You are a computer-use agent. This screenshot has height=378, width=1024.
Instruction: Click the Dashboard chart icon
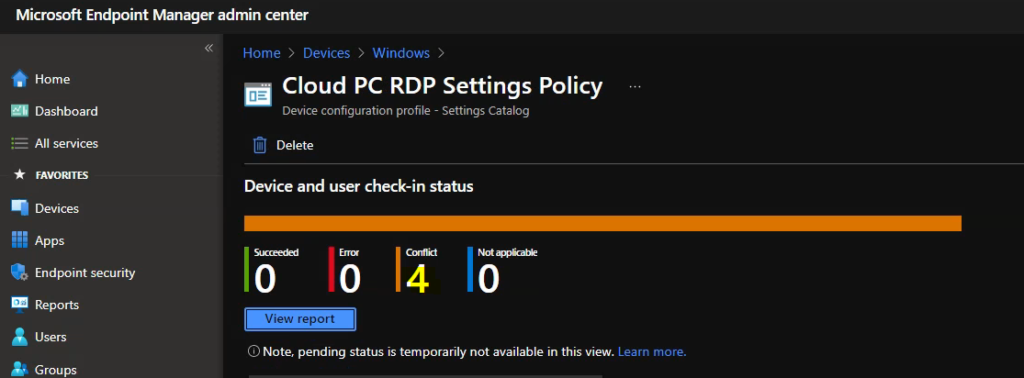pyautogui.click(x=20, y=111)
